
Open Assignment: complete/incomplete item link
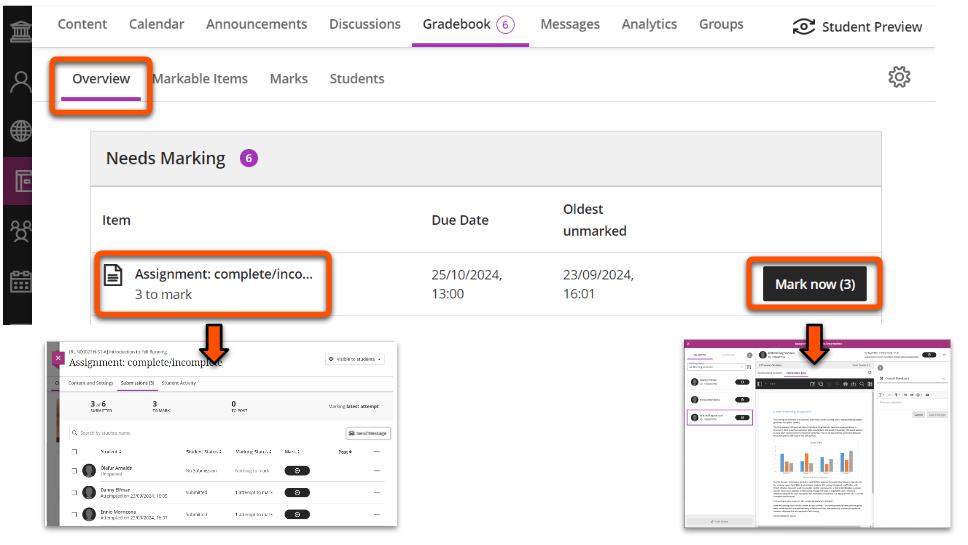(223, 274)
